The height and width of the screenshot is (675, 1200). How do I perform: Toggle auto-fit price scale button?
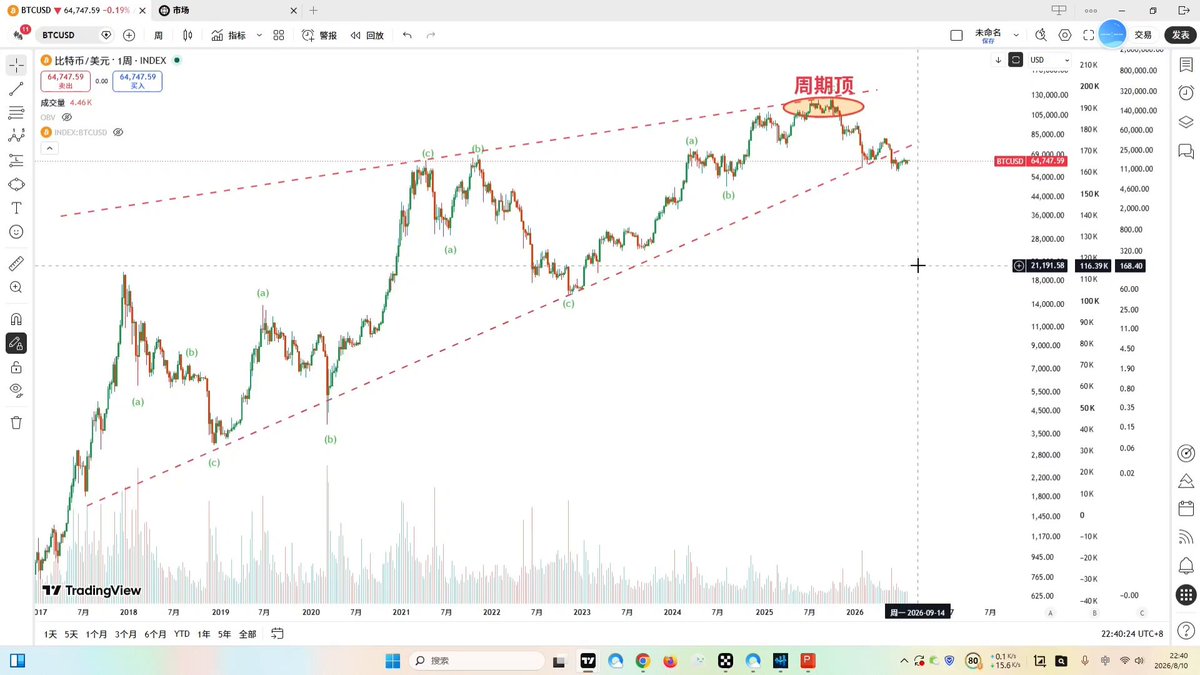tap(1016, 60)
